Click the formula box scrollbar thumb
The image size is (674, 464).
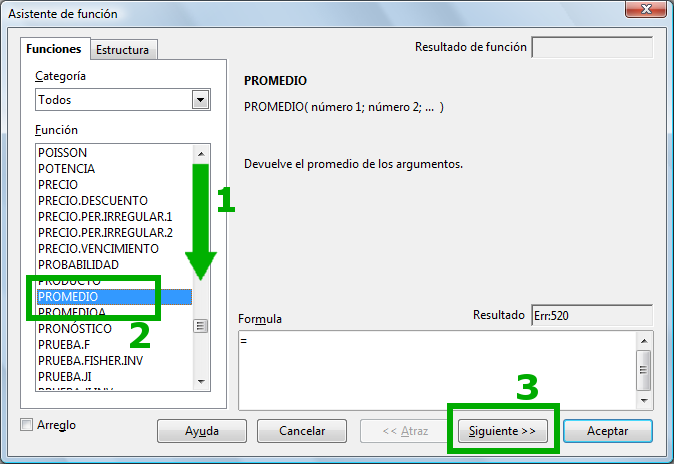click(643, 370)
